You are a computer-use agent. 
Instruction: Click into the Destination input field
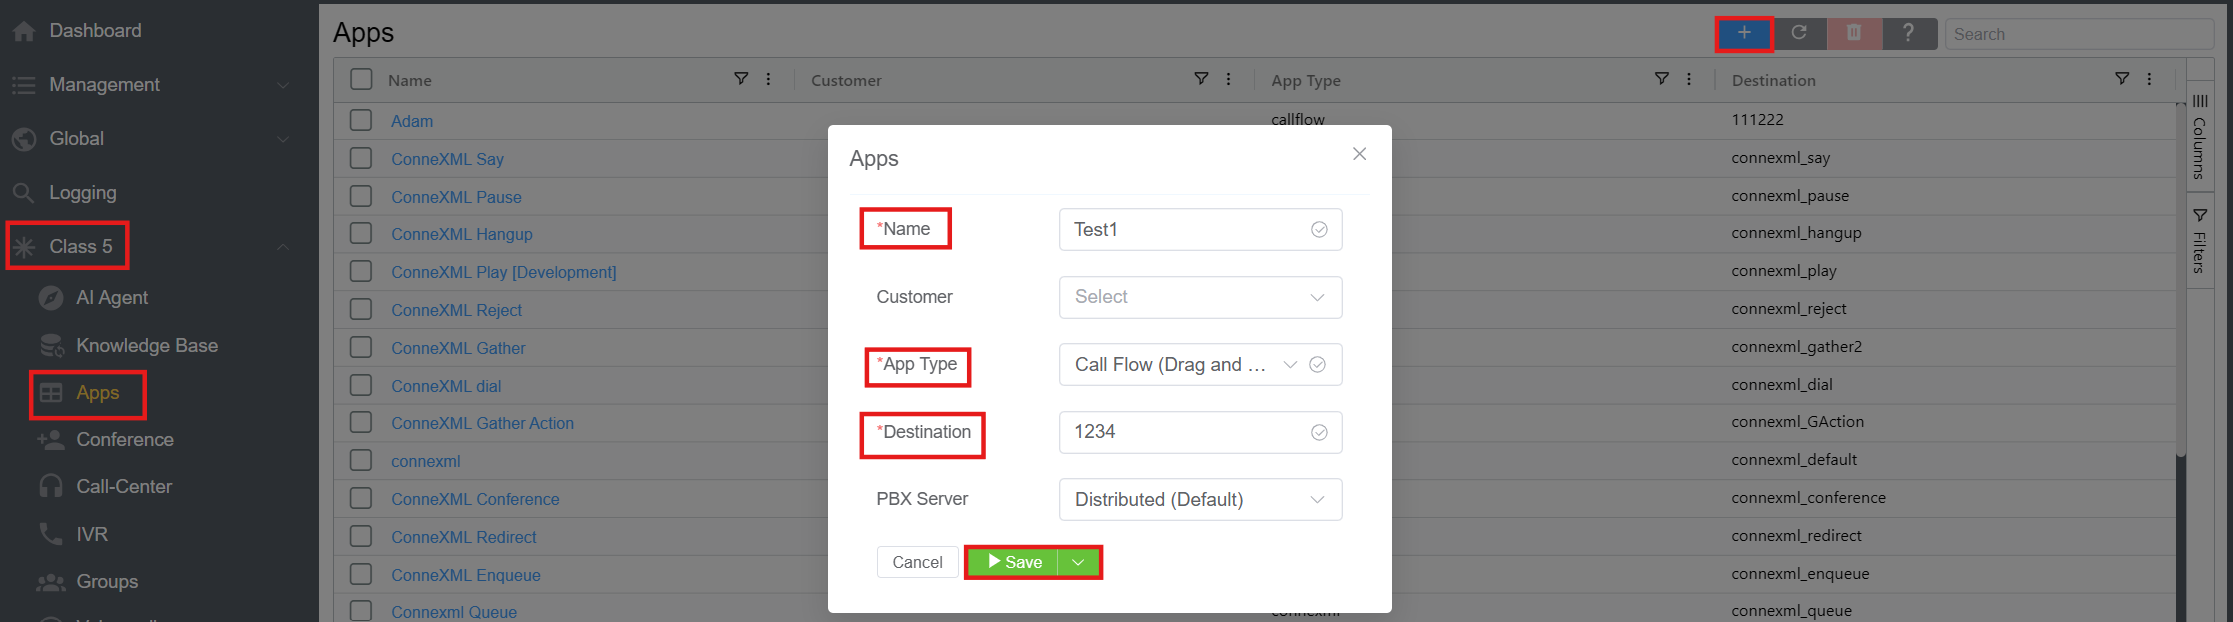point(1185,432)
